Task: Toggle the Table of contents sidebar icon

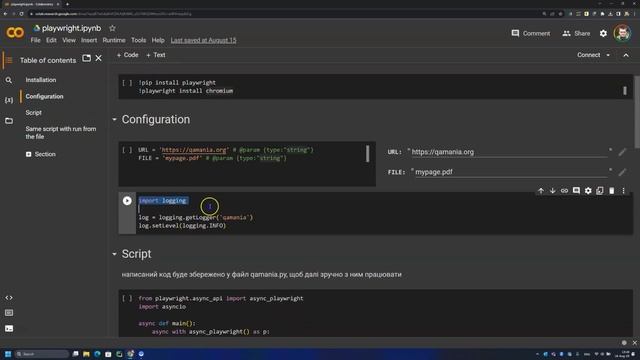Action: click(x=9, y=60)
